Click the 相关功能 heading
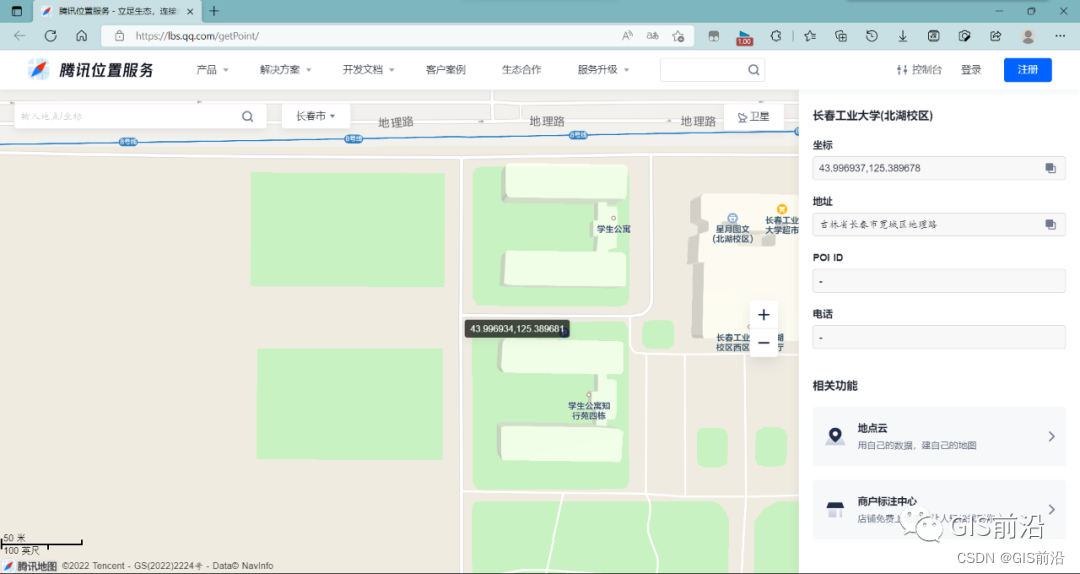Viewport: 1080px width, 574px height. (835, 386)
